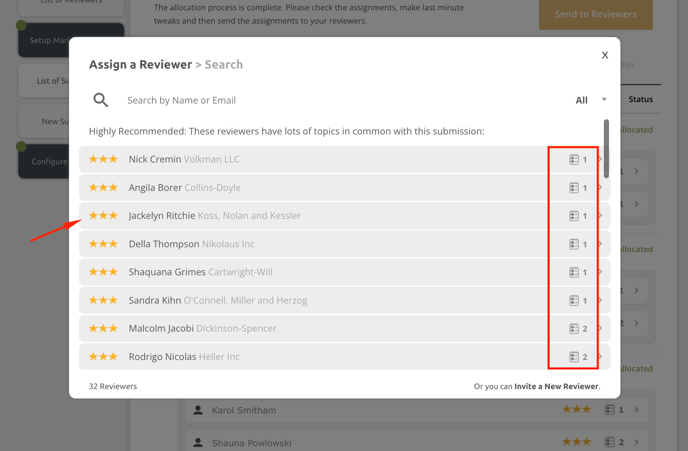
Task: Click assignment count icon for Angila Borer
Action: pos(574,188)
